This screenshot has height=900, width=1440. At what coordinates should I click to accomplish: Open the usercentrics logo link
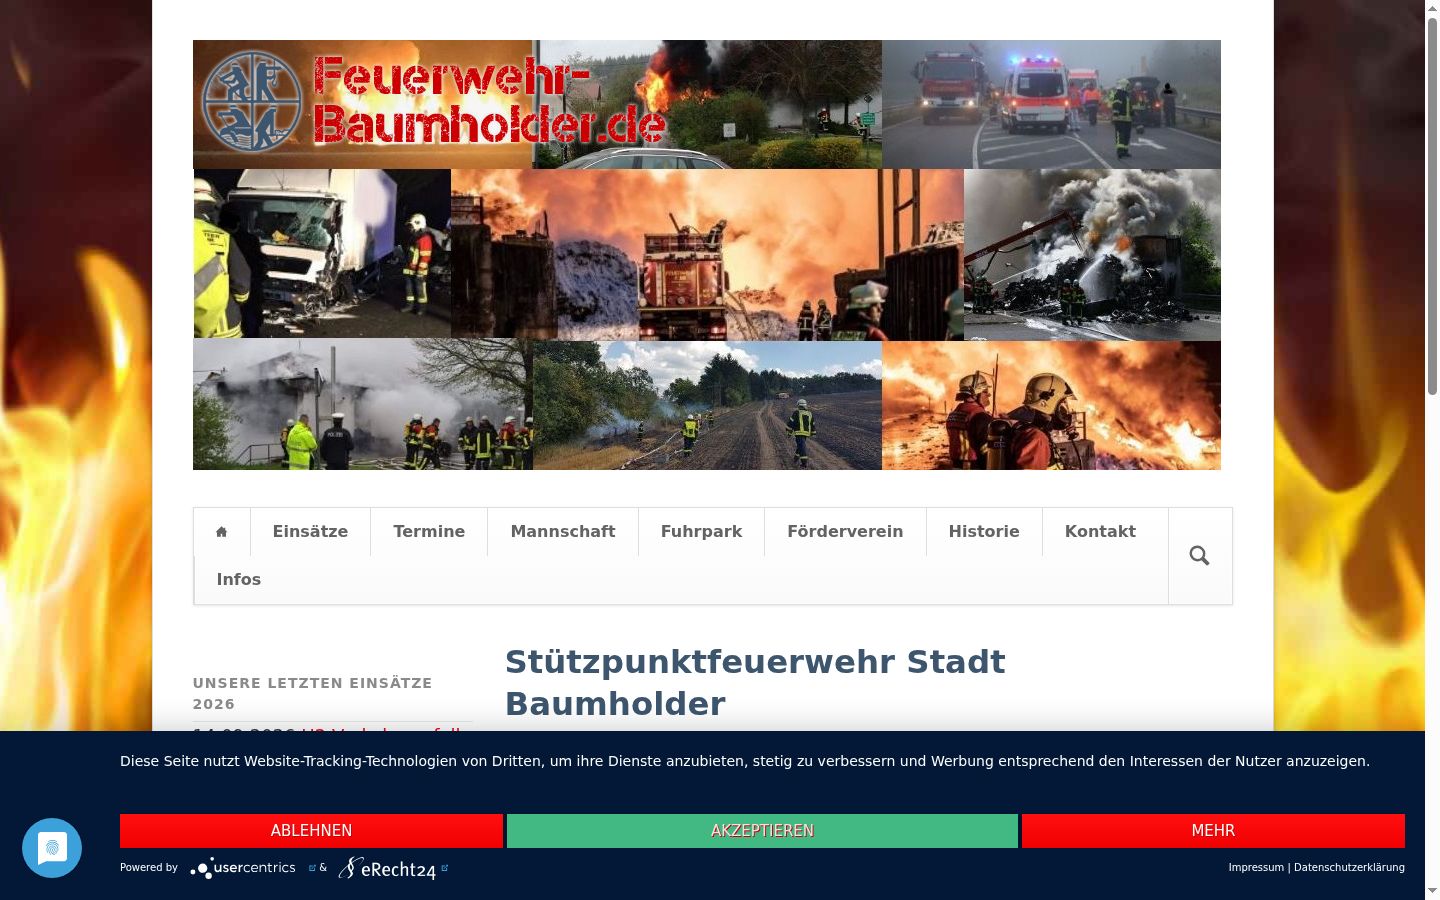[244, 868]
